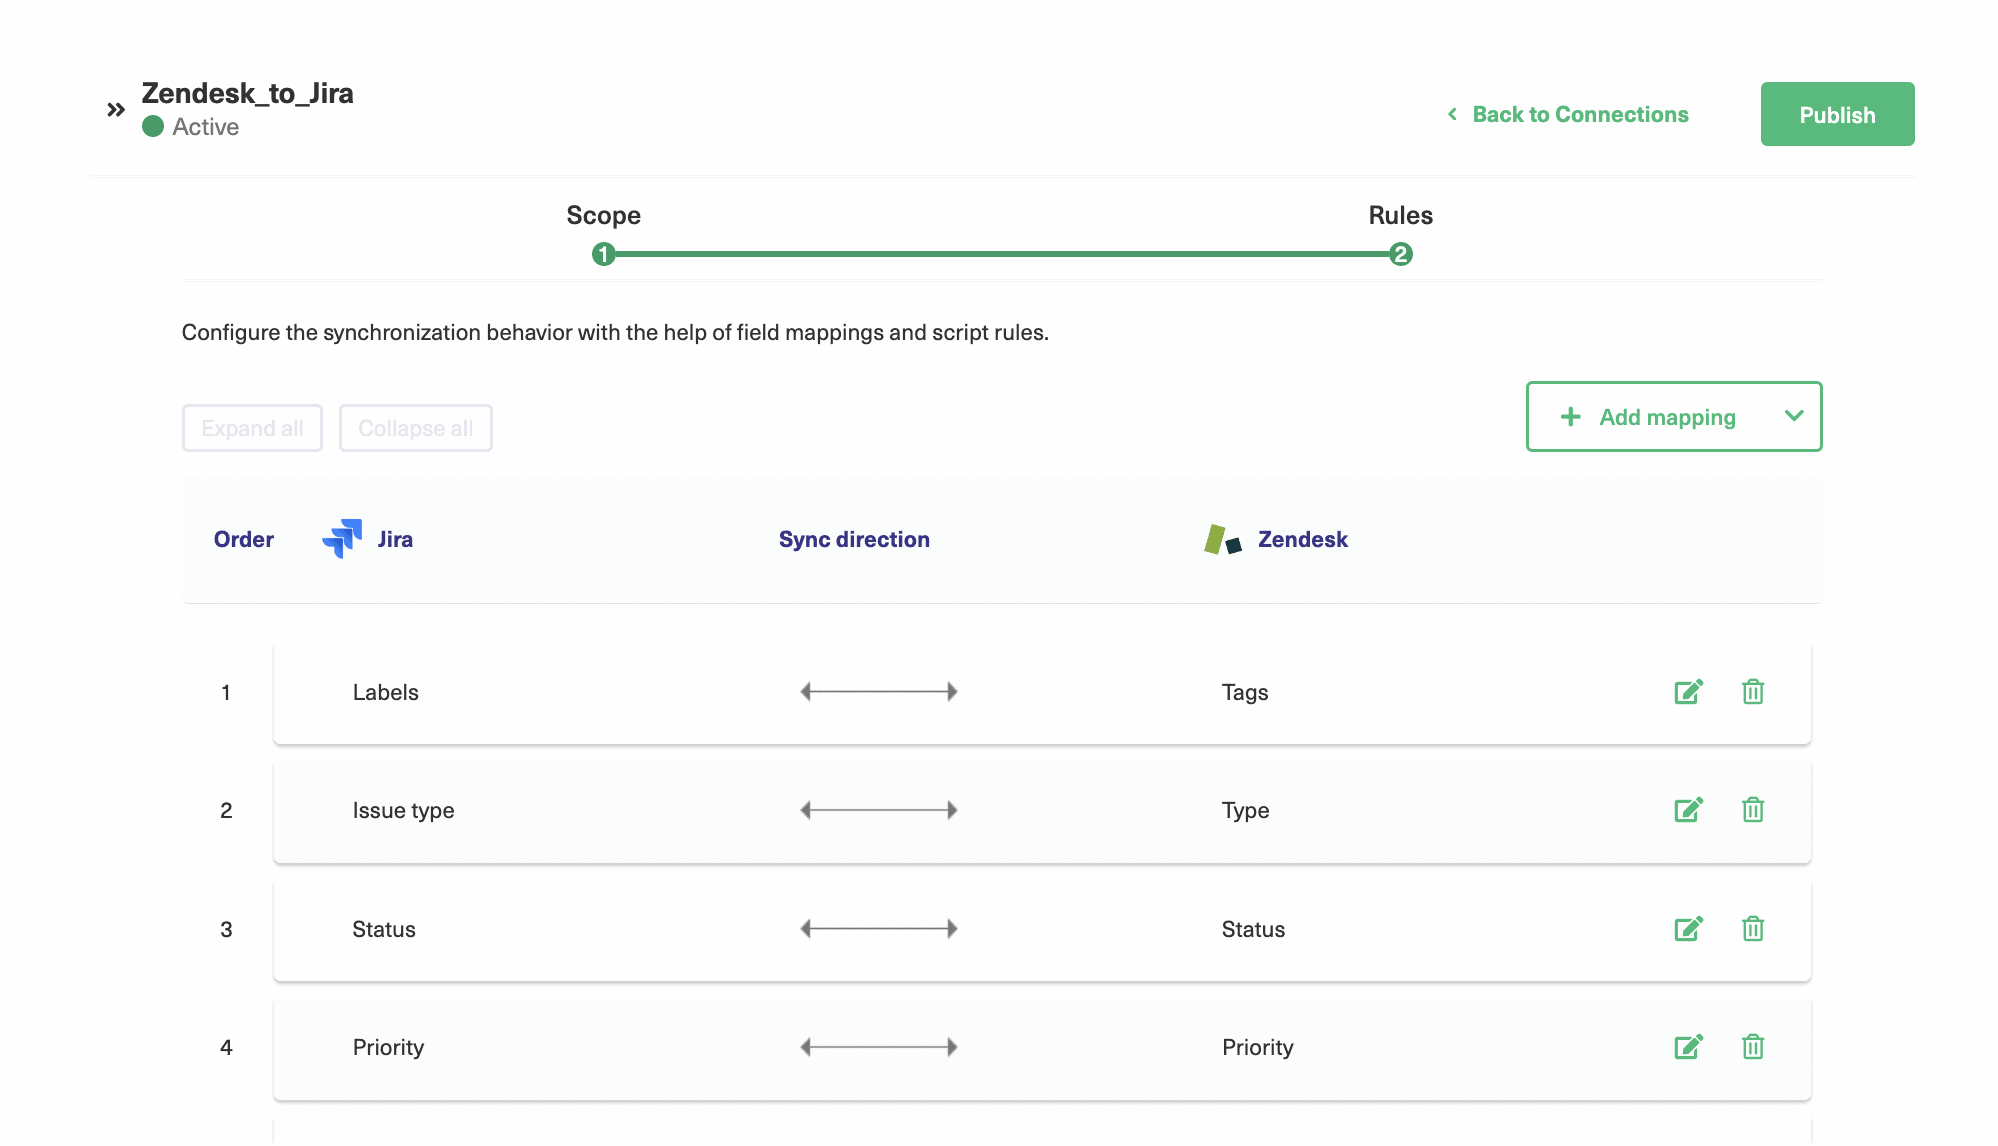Click the Zendesk logo in the table header
Viewport: 1998px width, 1146px height.
[x=1221, y=539]
